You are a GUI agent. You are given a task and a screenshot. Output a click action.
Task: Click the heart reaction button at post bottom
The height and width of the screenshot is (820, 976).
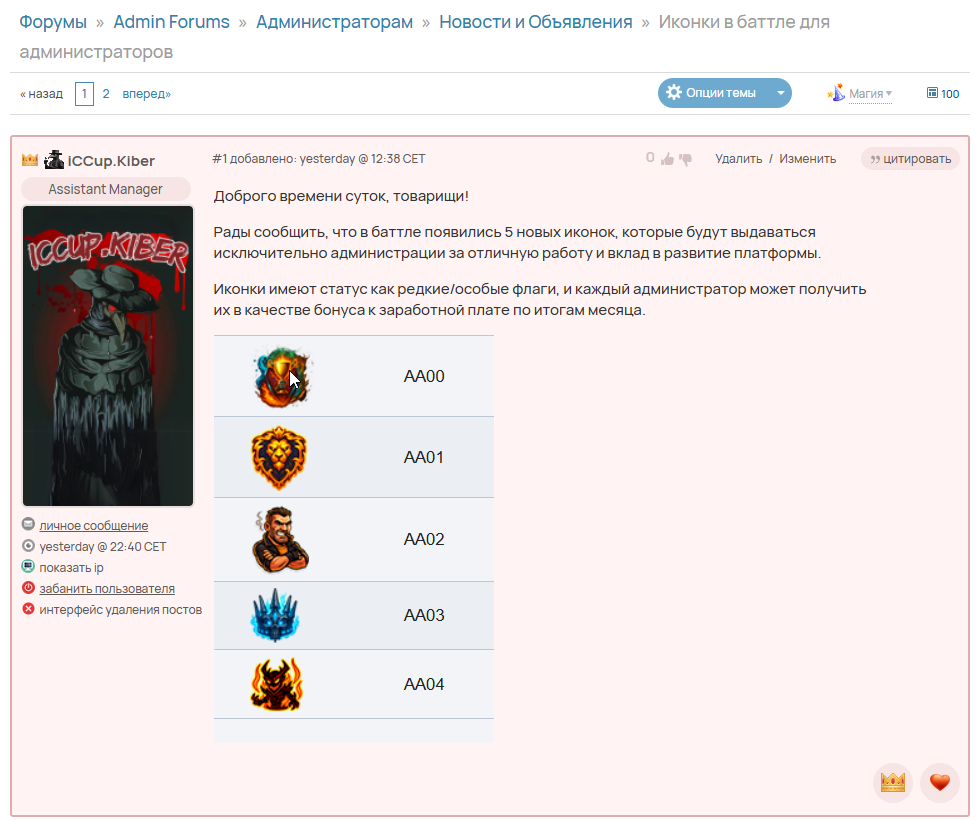click(x=939, y=783)
